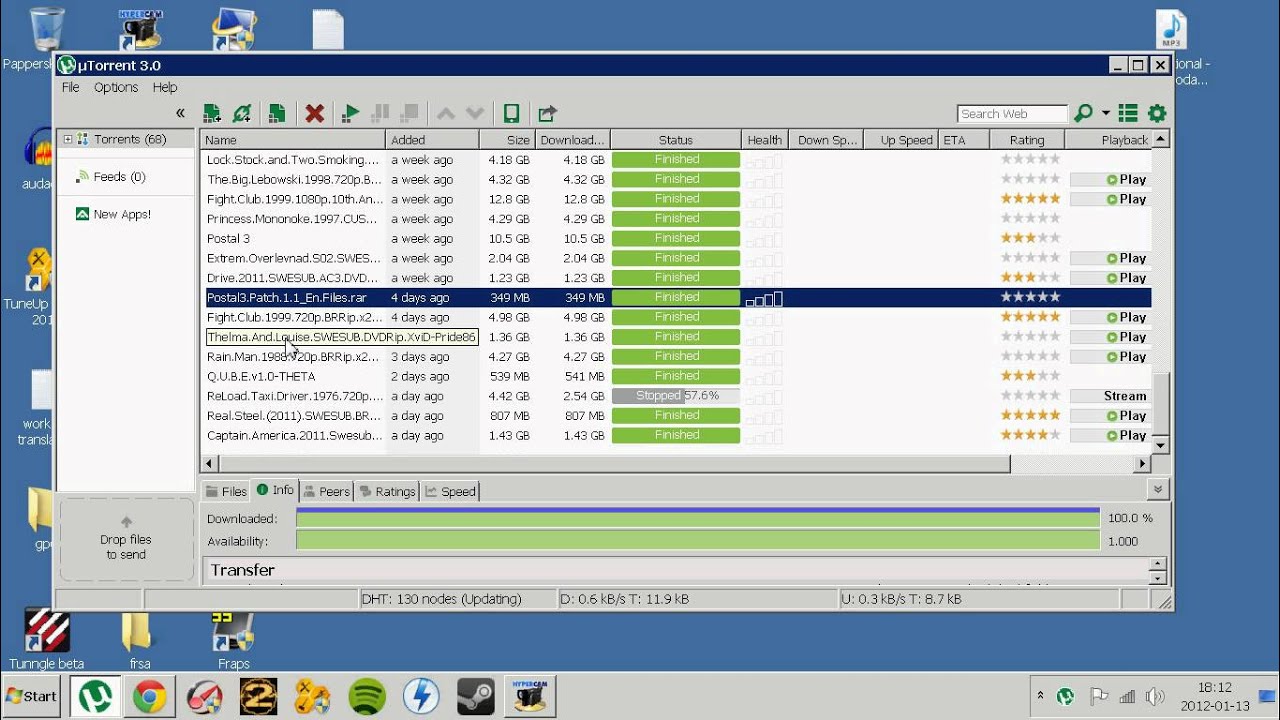
Task: Expand the Torrents (68) tree node
Action: click(x=68, y=139)
